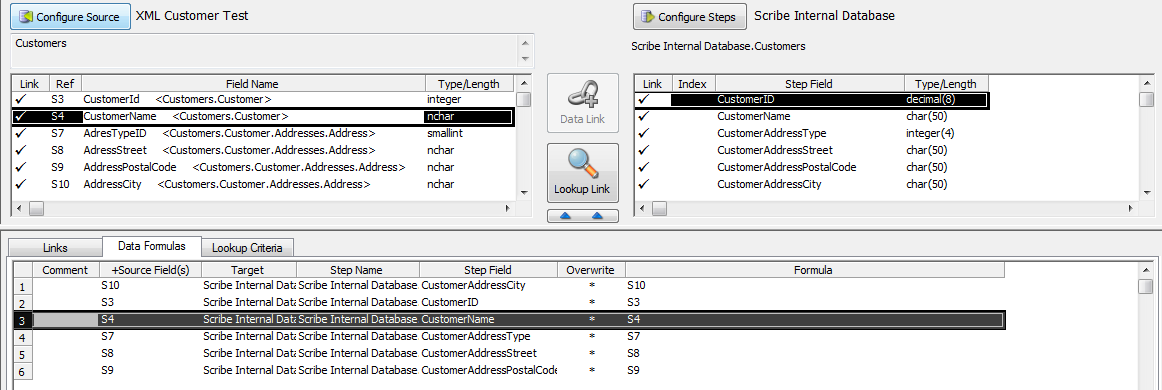Toggle link checkmark for CustomerAddressCity step field
Screen dimensions: 1162x390
tap(643, 184)
